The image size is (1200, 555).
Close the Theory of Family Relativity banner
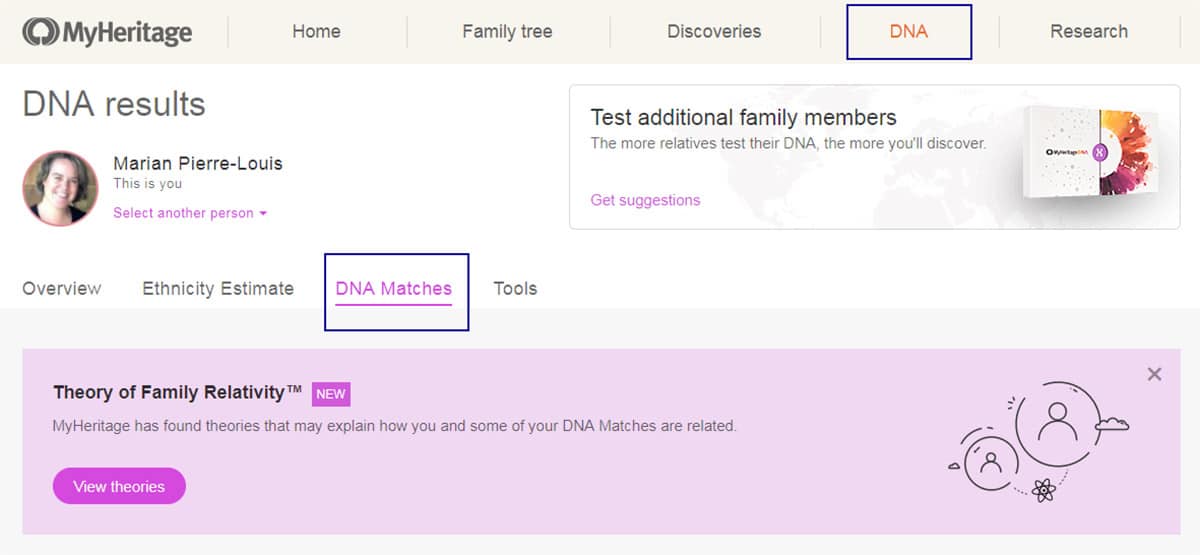(x=1155, y=374)
